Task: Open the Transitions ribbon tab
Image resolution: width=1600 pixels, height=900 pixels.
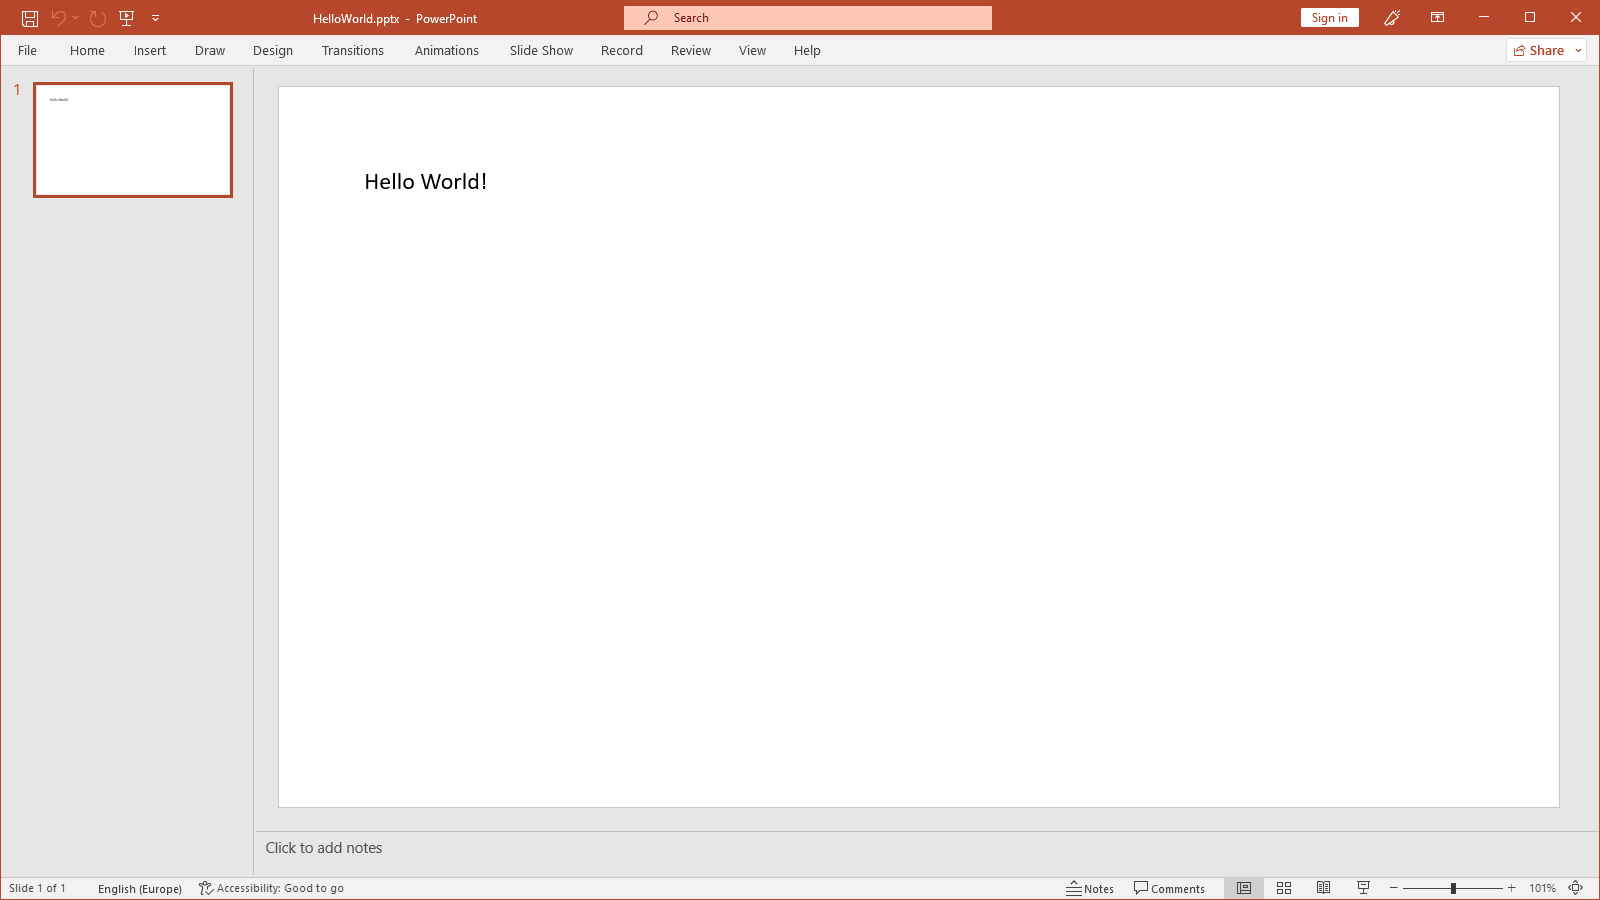Action: 352,51
